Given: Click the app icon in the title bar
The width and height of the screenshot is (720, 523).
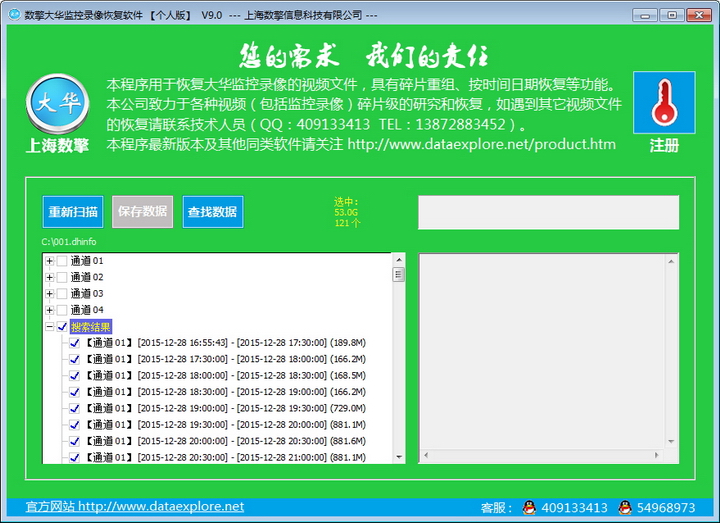Looking at the screenshot, I should [15, 15].
